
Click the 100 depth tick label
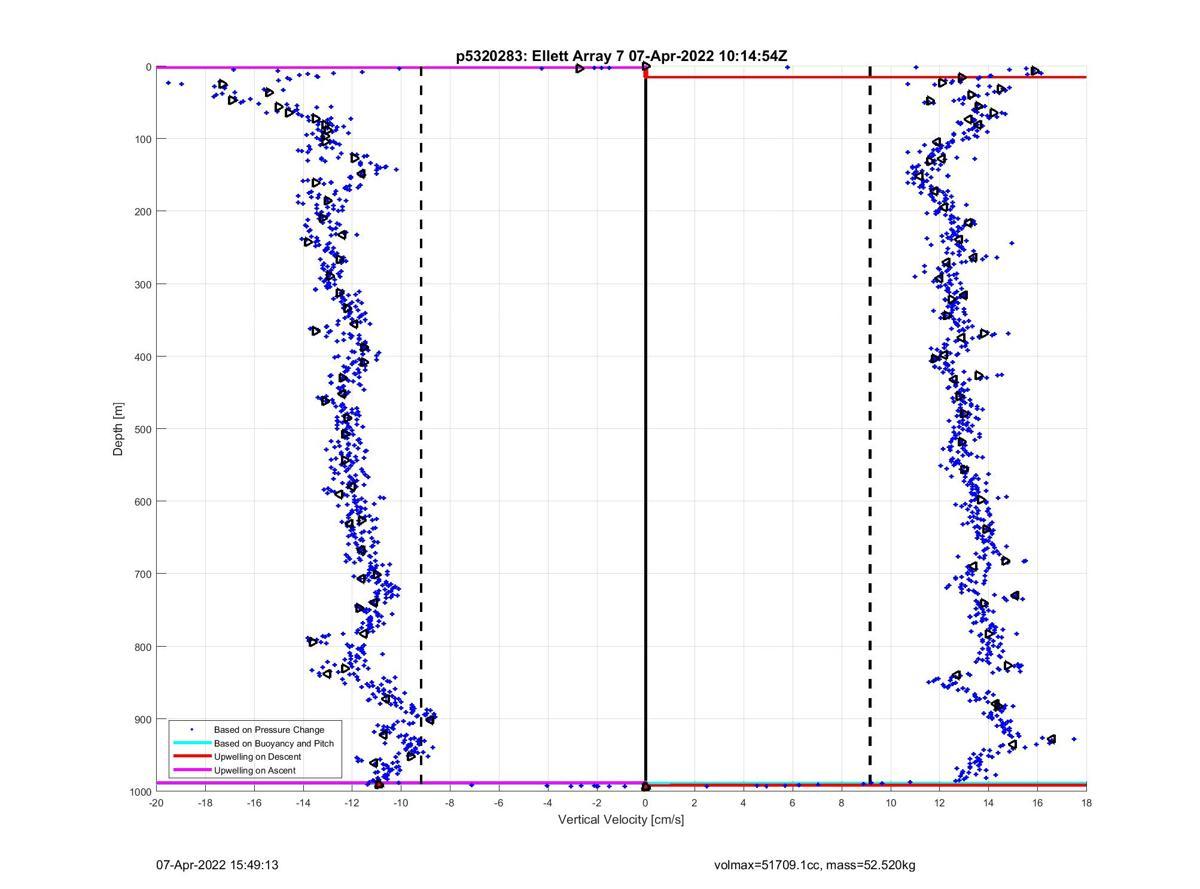tap(142, 139)
